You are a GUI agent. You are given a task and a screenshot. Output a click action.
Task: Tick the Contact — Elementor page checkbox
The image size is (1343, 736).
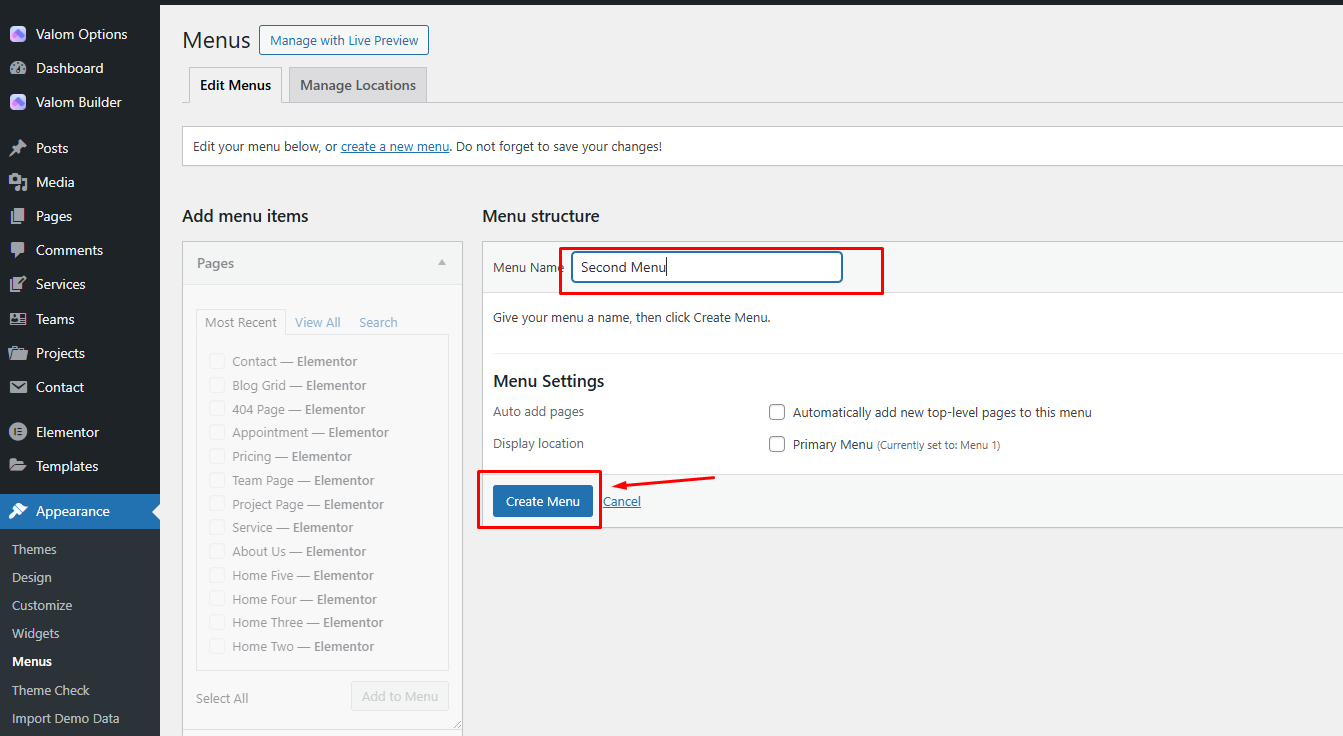(217, 361)
